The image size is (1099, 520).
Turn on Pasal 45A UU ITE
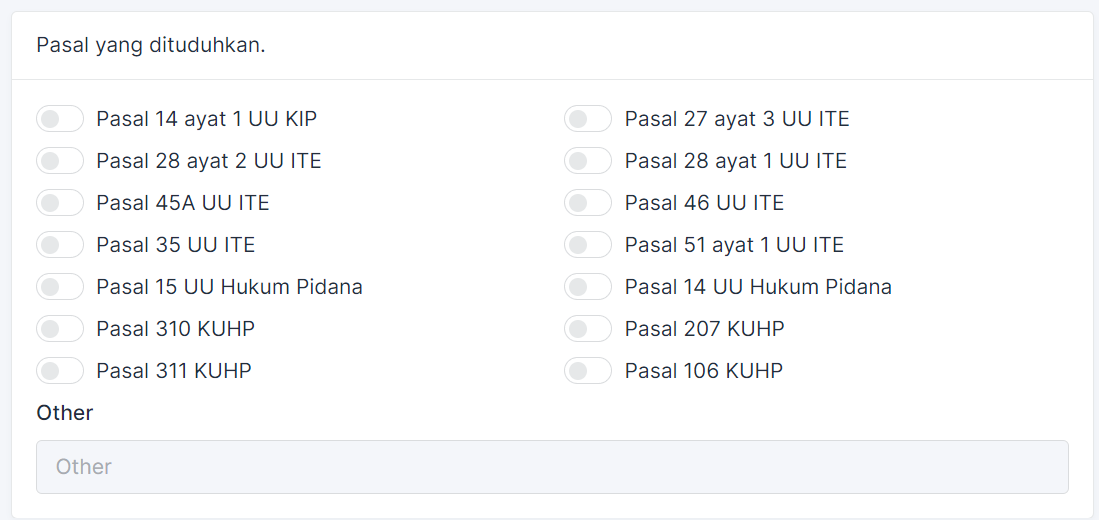[60, 203]
